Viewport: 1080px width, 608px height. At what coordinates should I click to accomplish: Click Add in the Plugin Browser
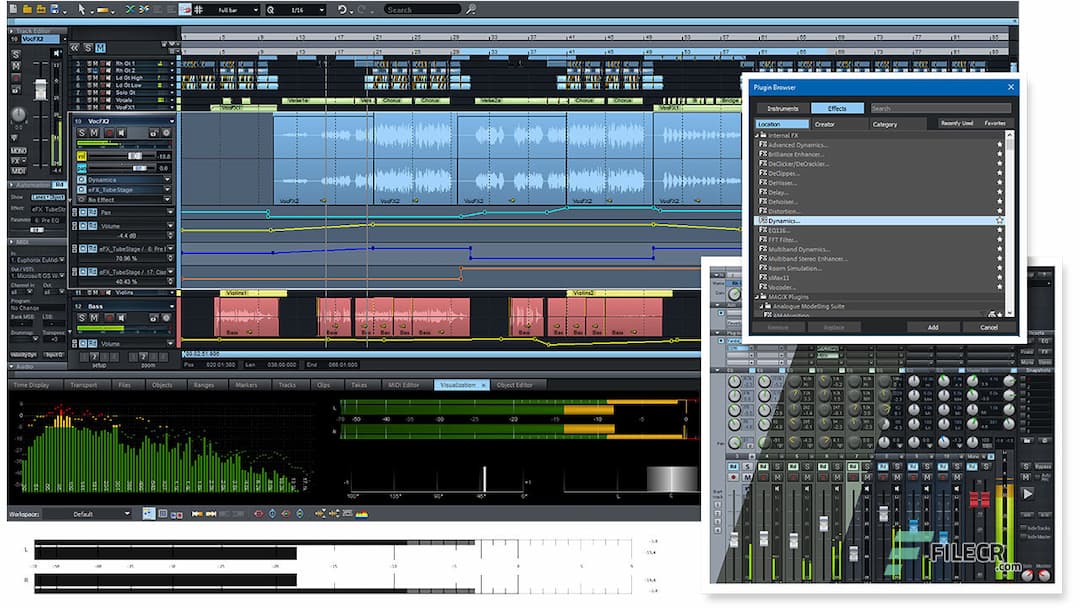[x=932, y=327]
